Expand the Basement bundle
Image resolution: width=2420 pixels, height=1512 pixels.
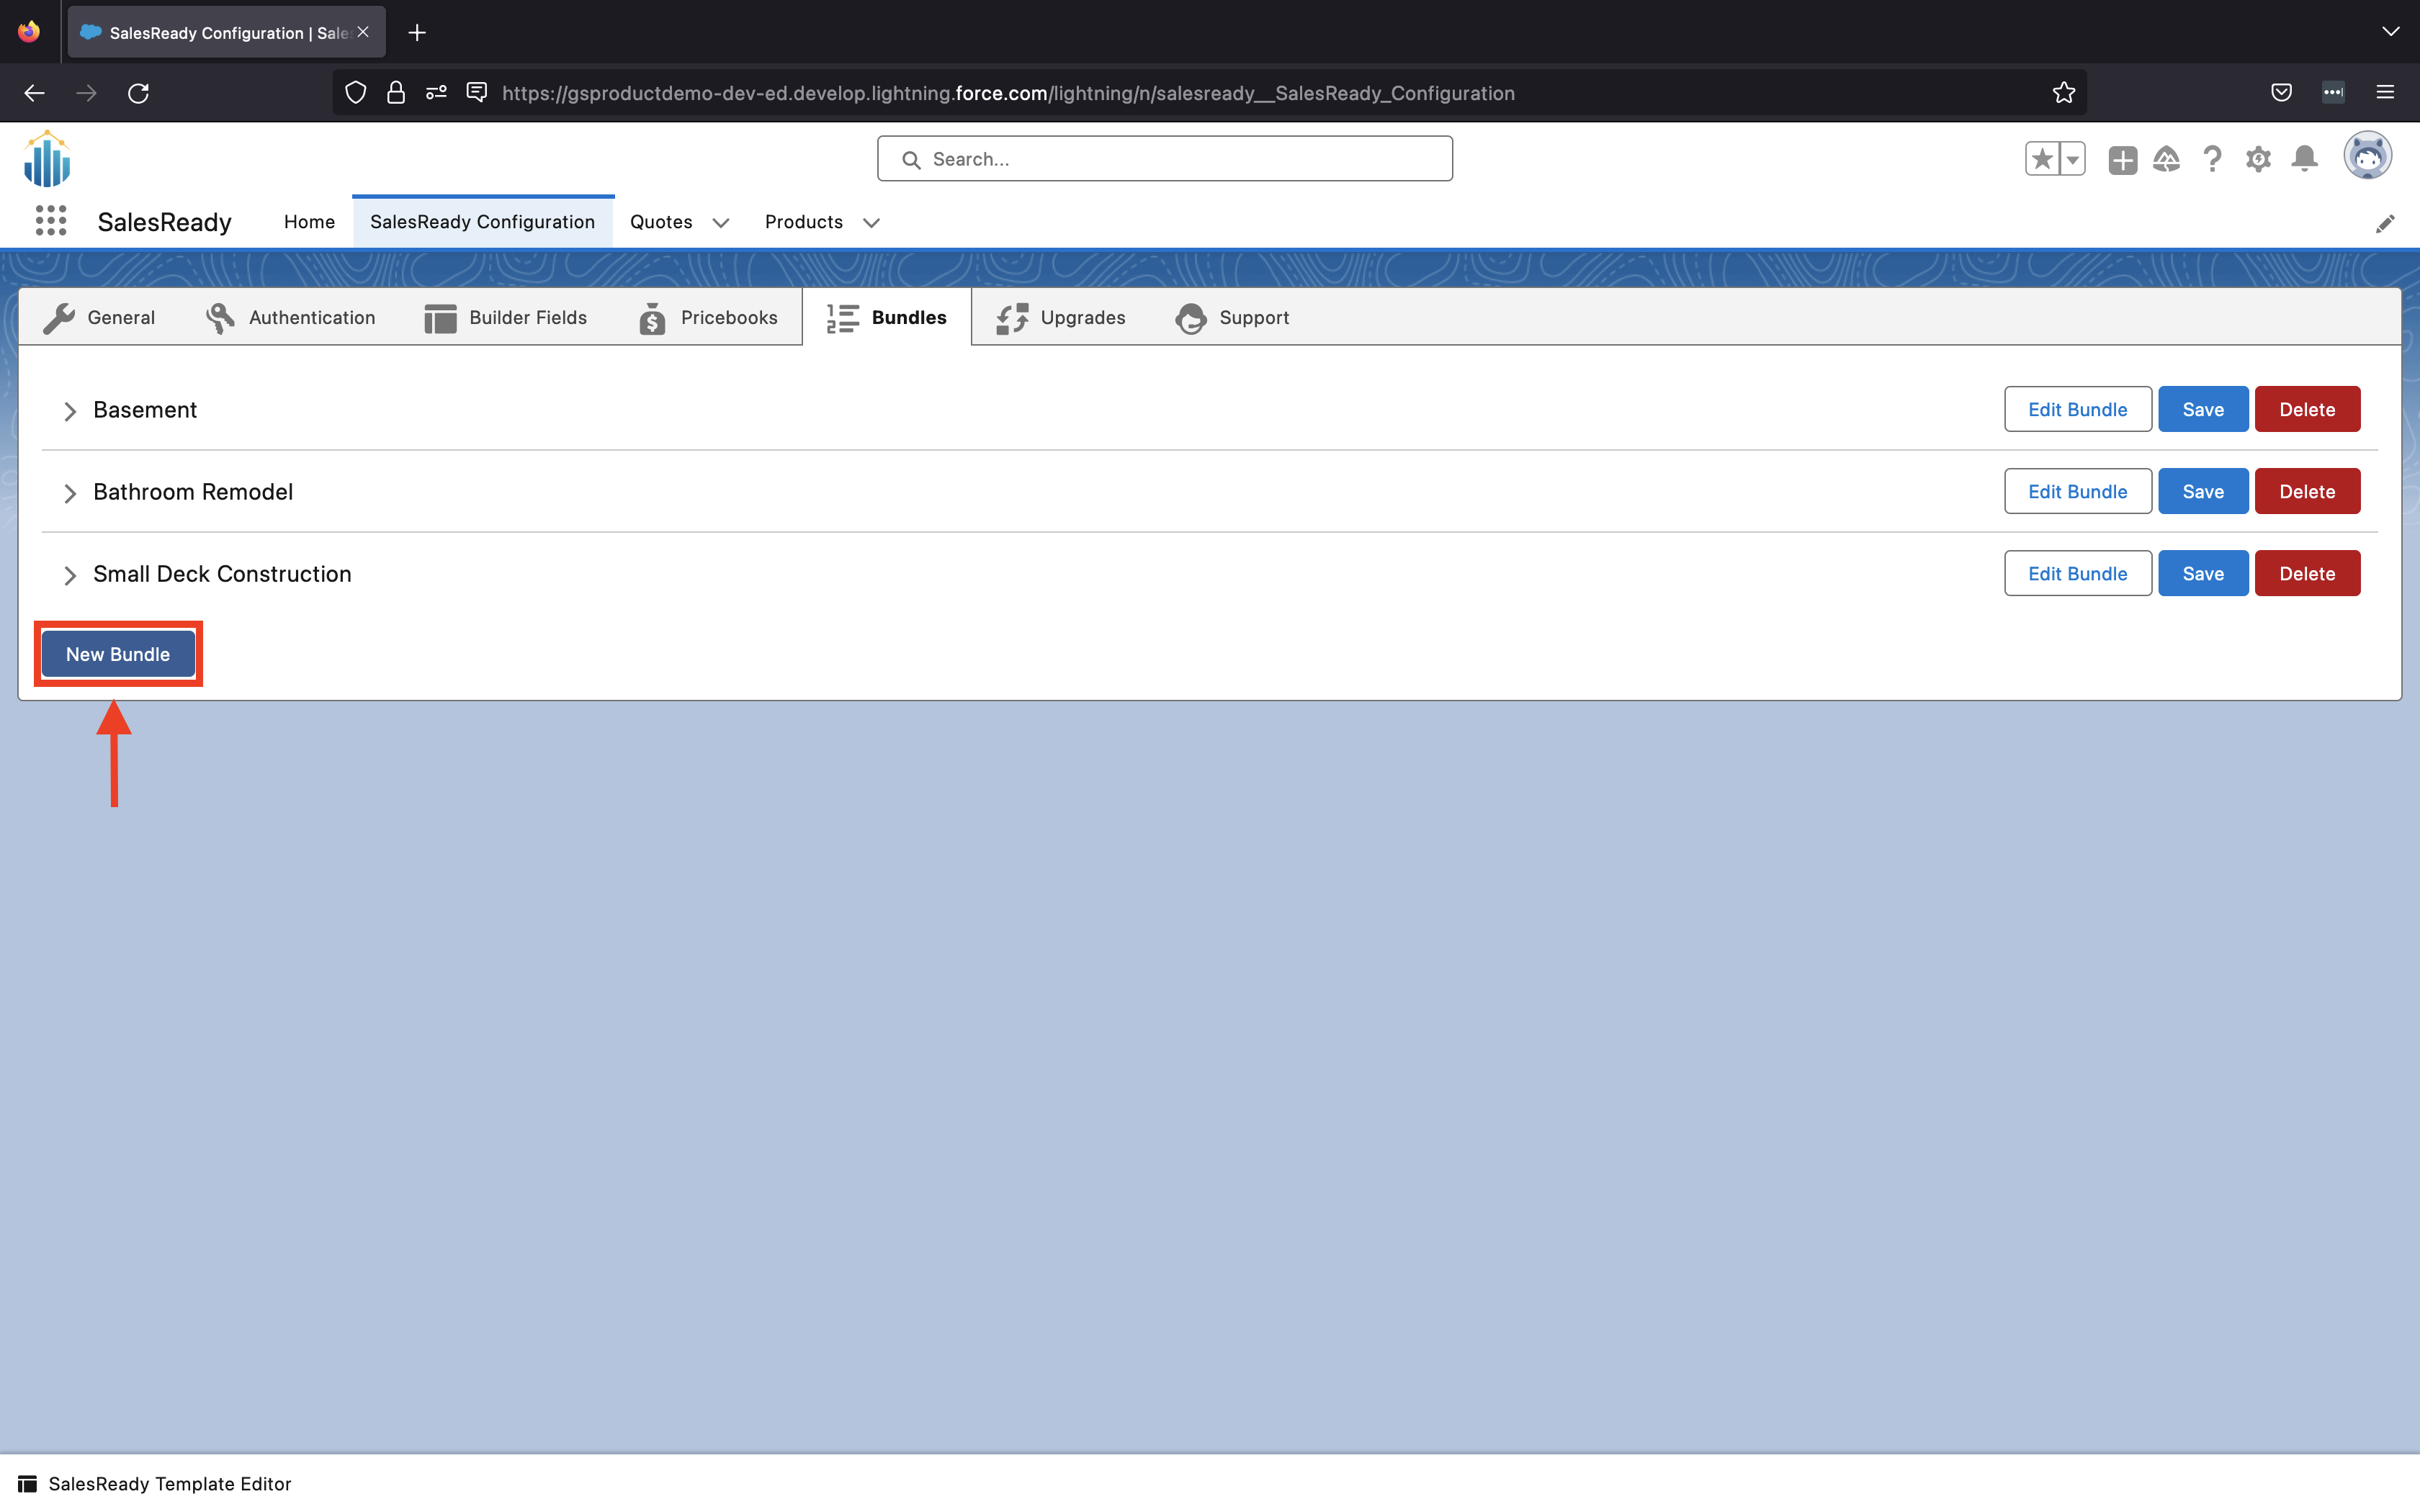(x=70, y=410)
